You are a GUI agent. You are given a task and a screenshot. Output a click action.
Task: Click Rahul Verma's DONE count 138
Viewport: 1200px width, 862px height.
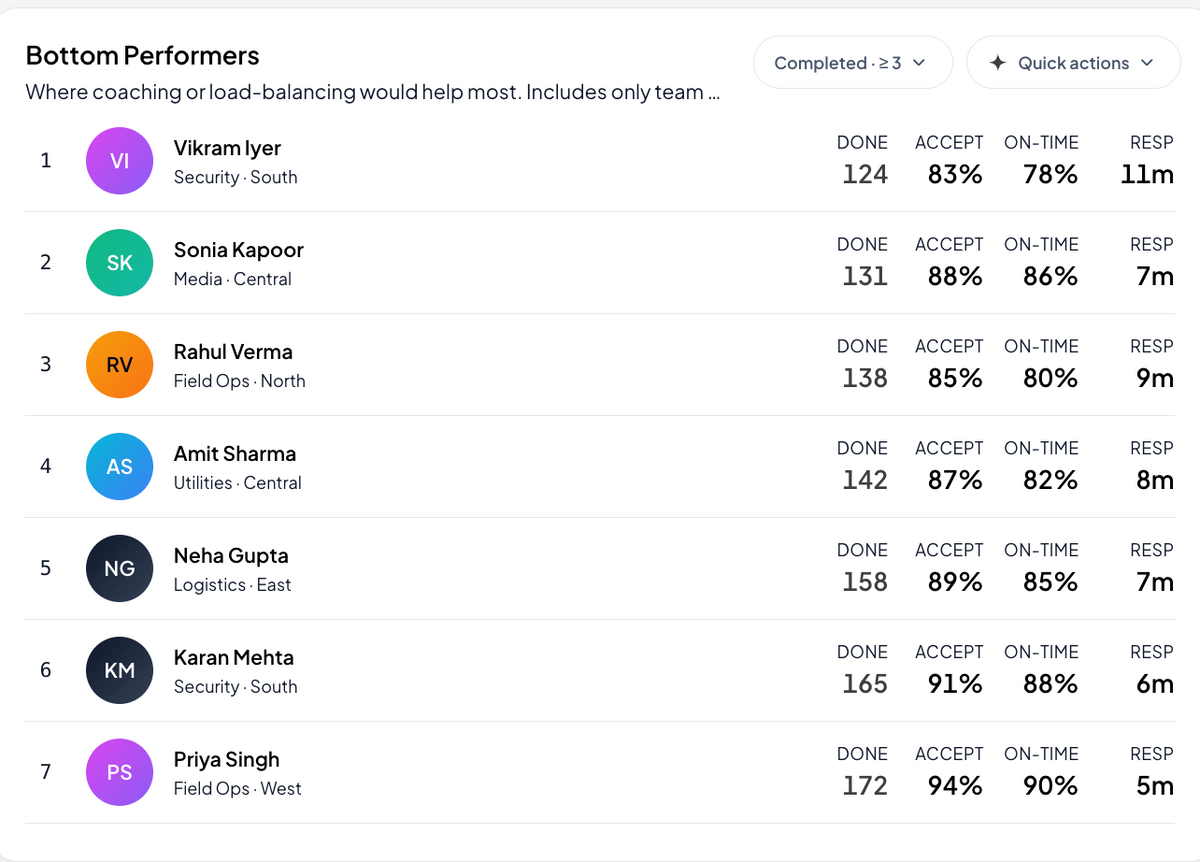(x=864, y=378)
